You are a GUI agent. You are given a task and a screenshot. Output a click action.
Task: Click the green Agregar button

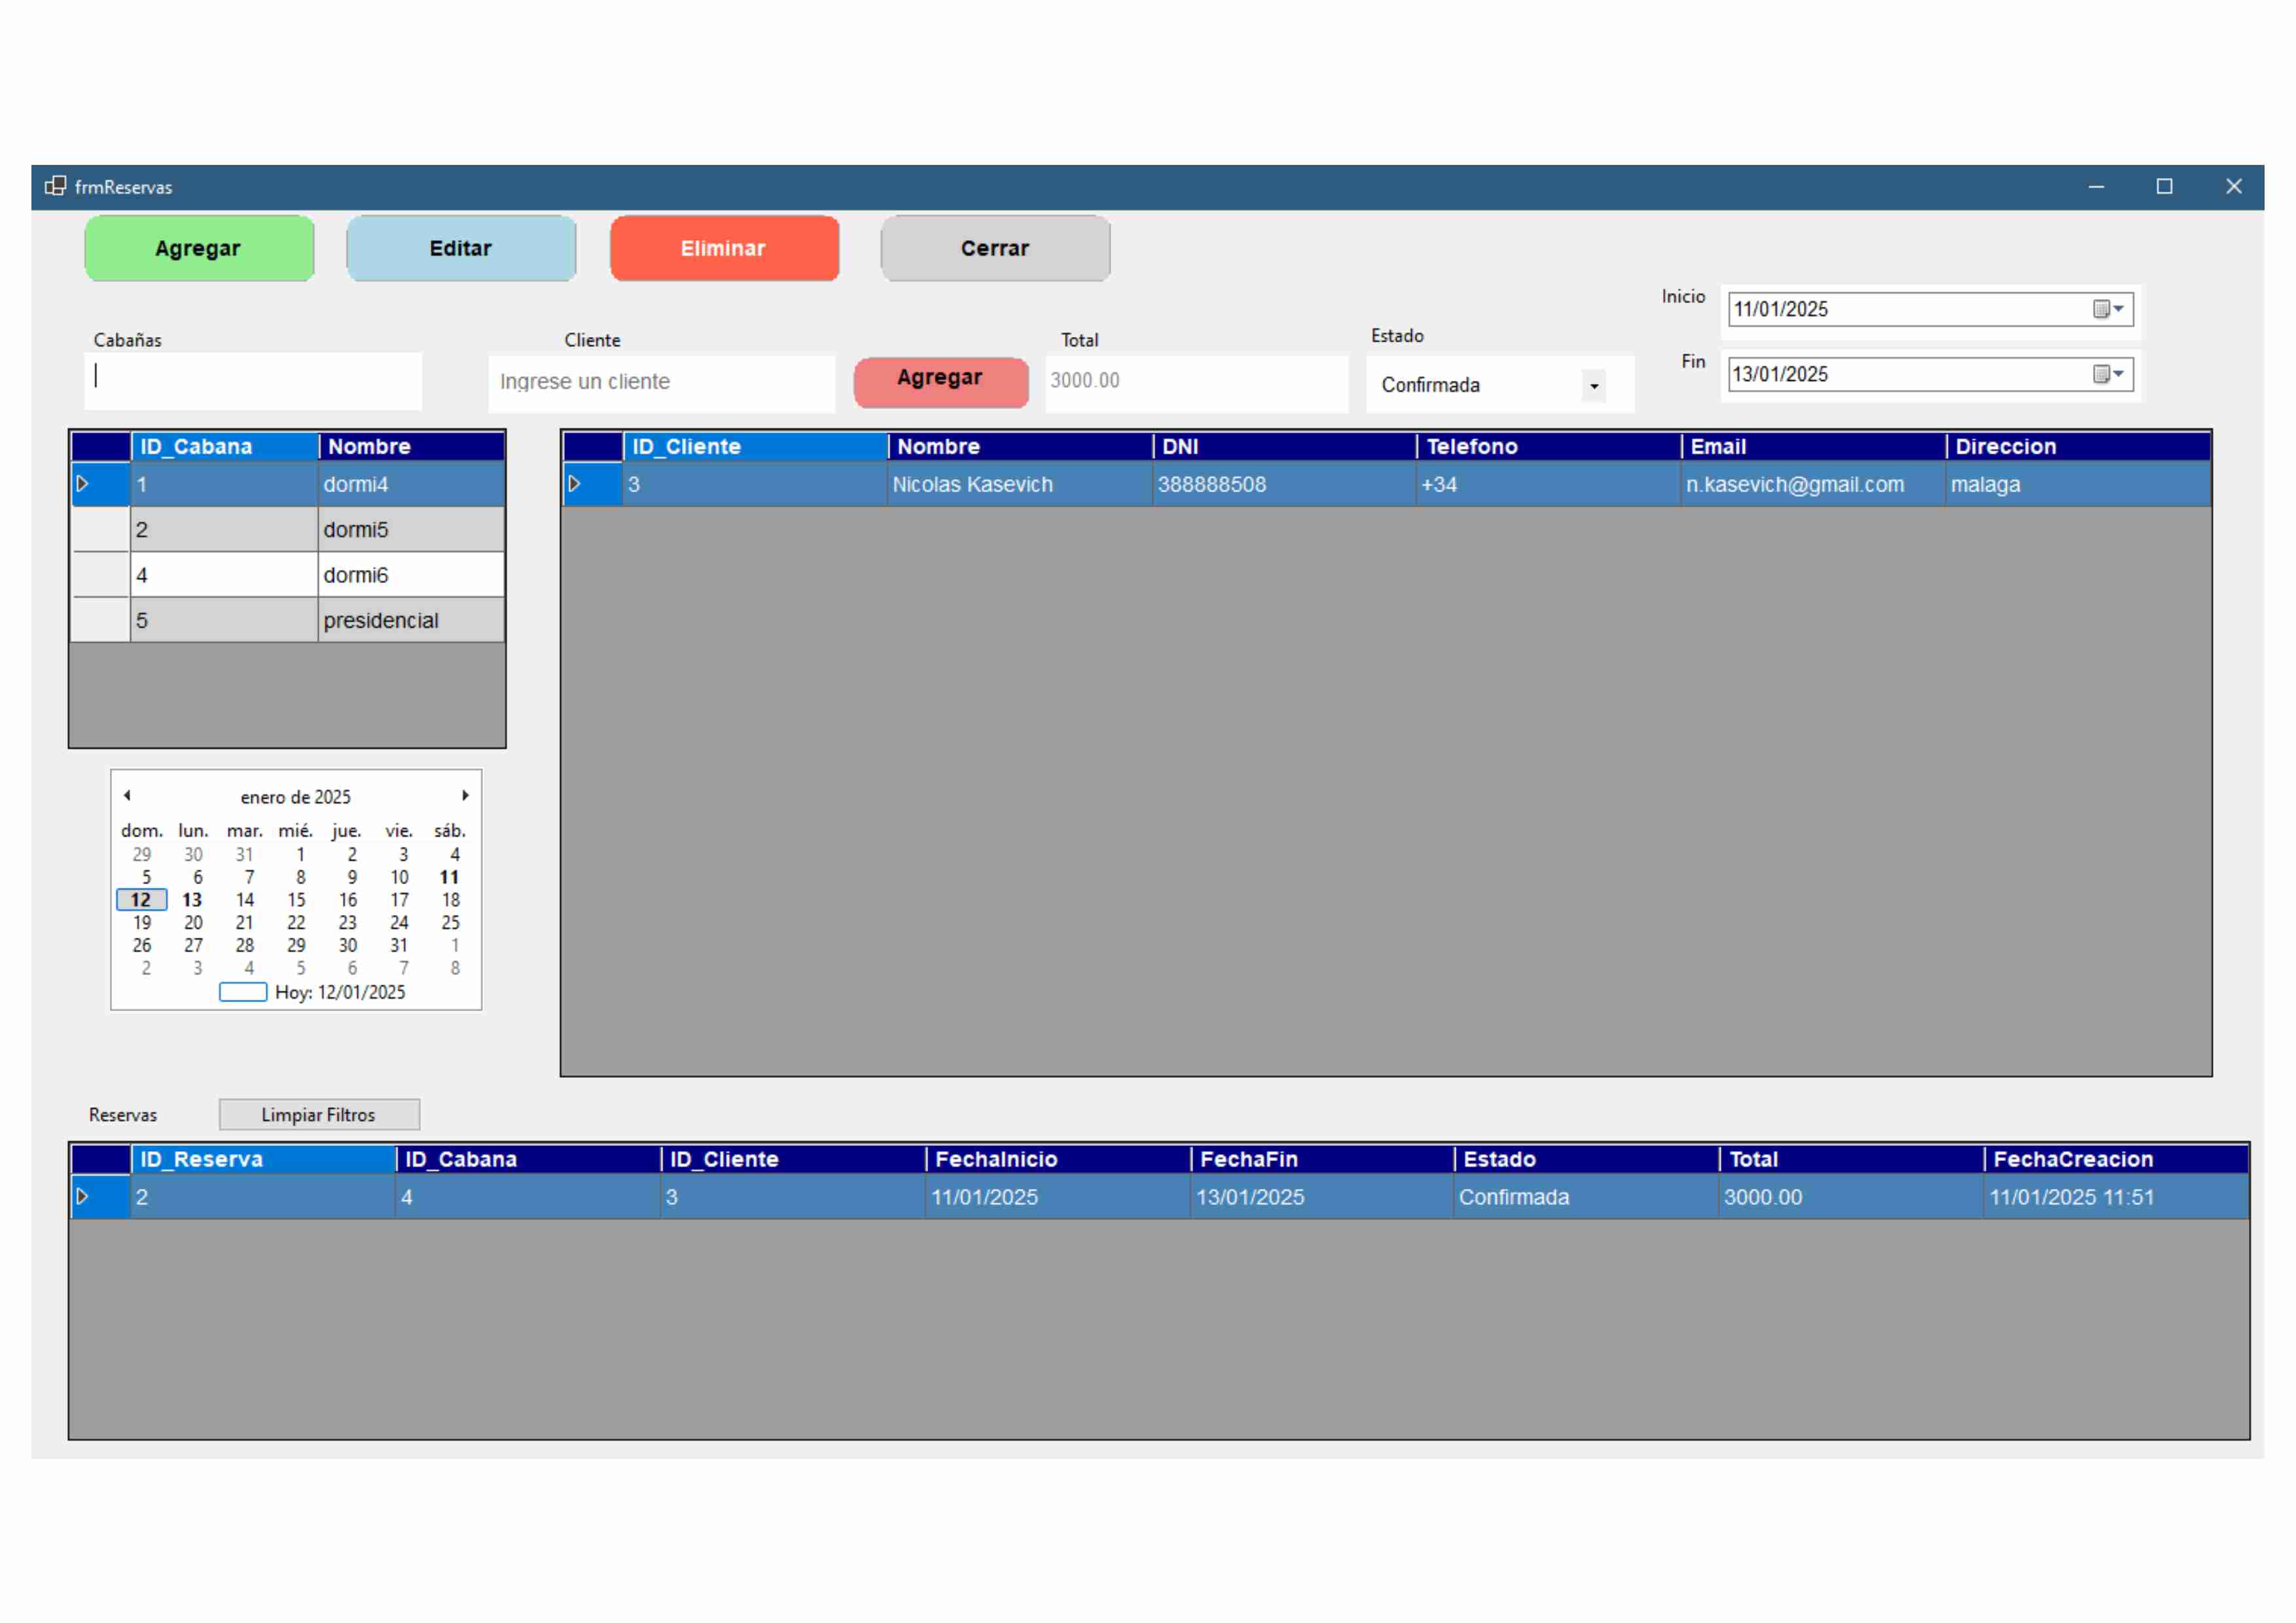click(199, 248)
